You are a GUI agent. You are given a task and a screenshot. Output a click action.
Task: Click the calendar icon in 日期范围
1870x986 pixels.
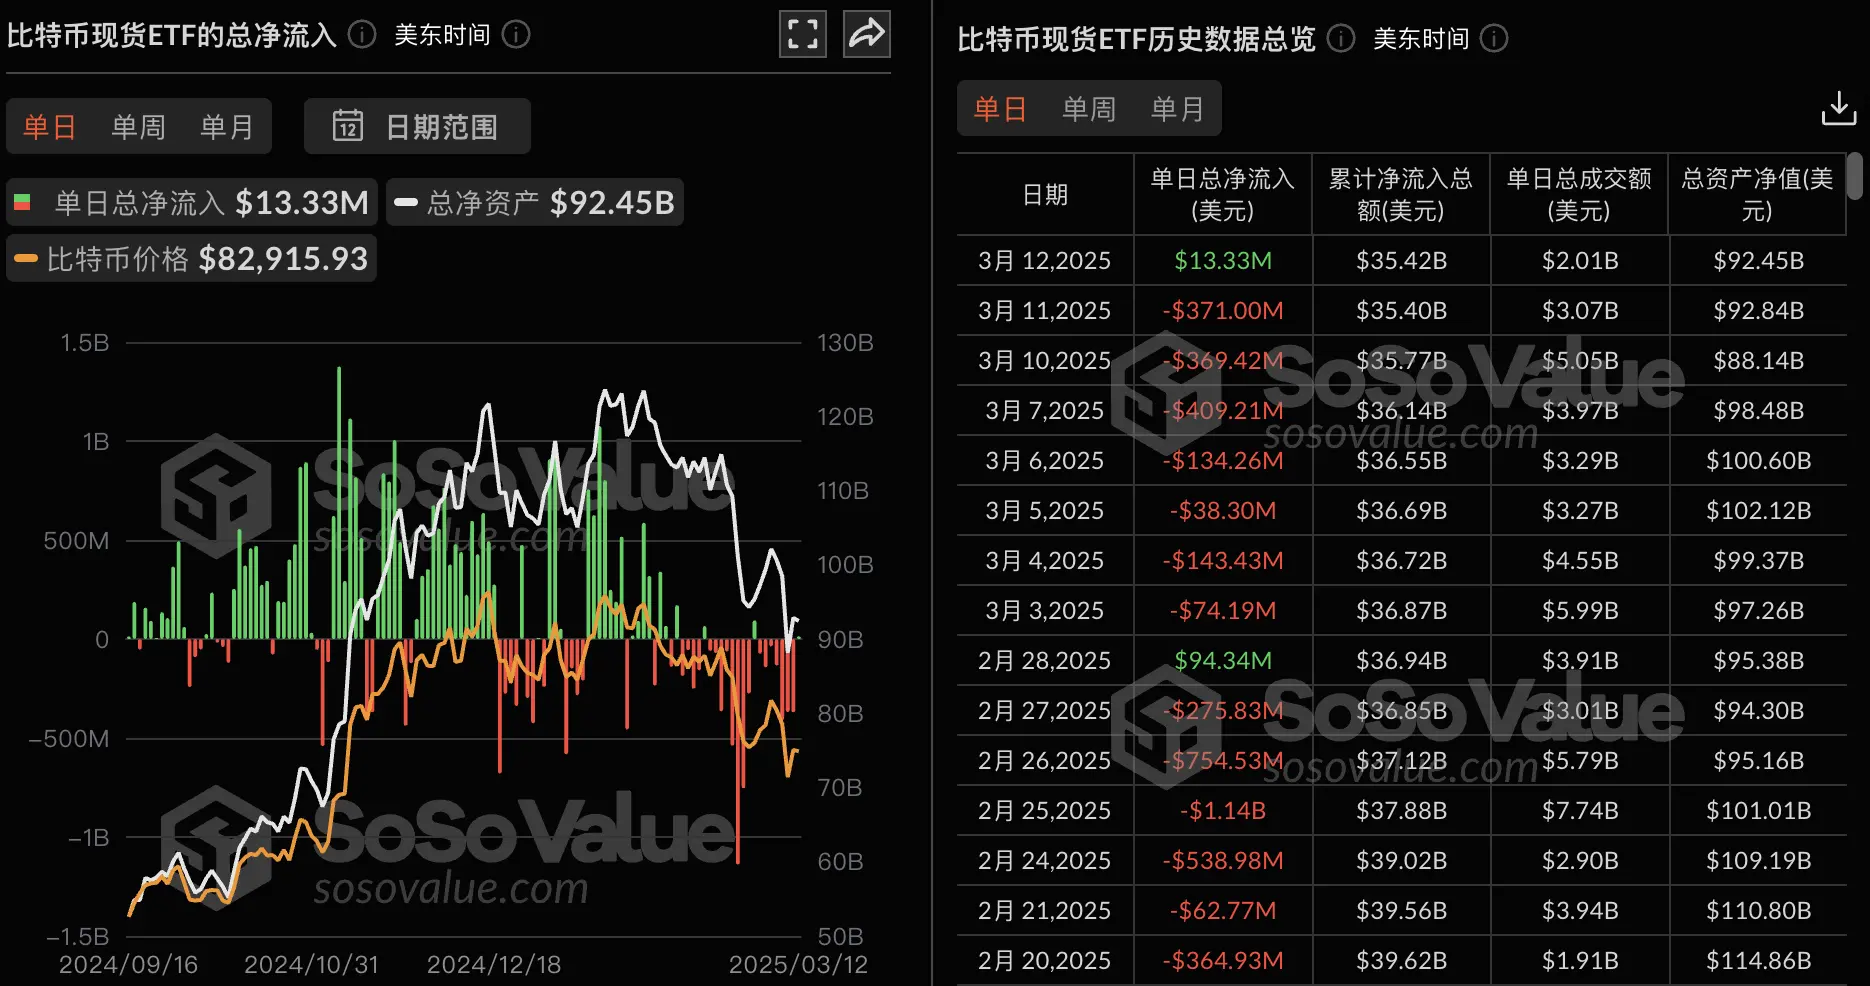point(347,126)
